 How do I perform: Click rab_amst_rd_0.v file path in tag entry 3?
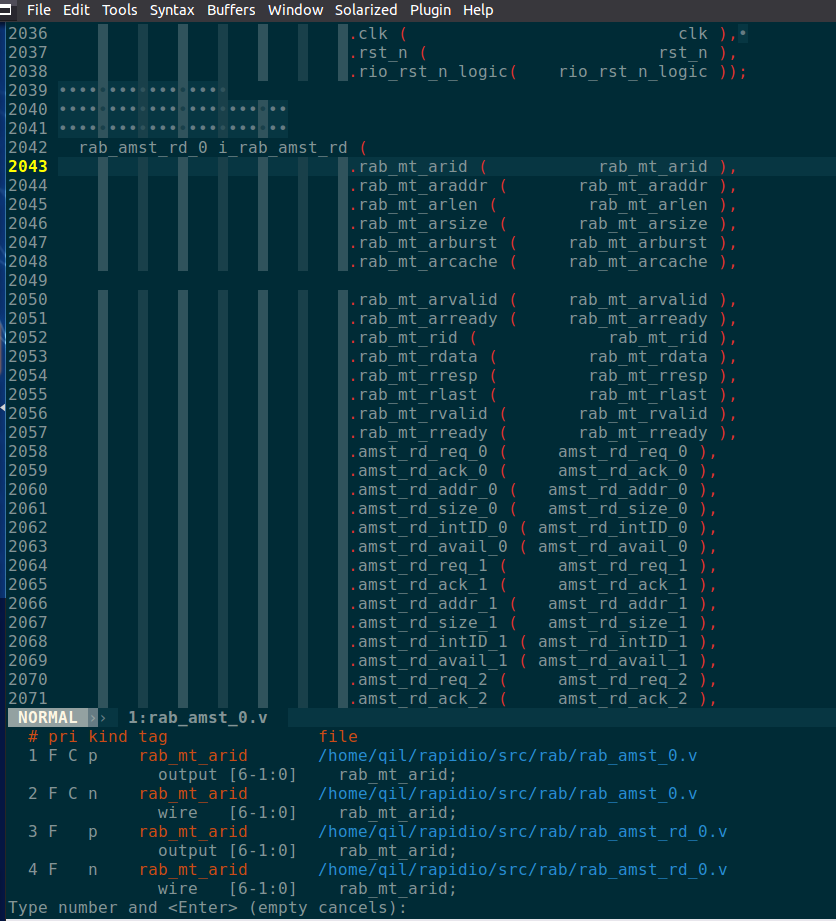[x=522, y=832]
